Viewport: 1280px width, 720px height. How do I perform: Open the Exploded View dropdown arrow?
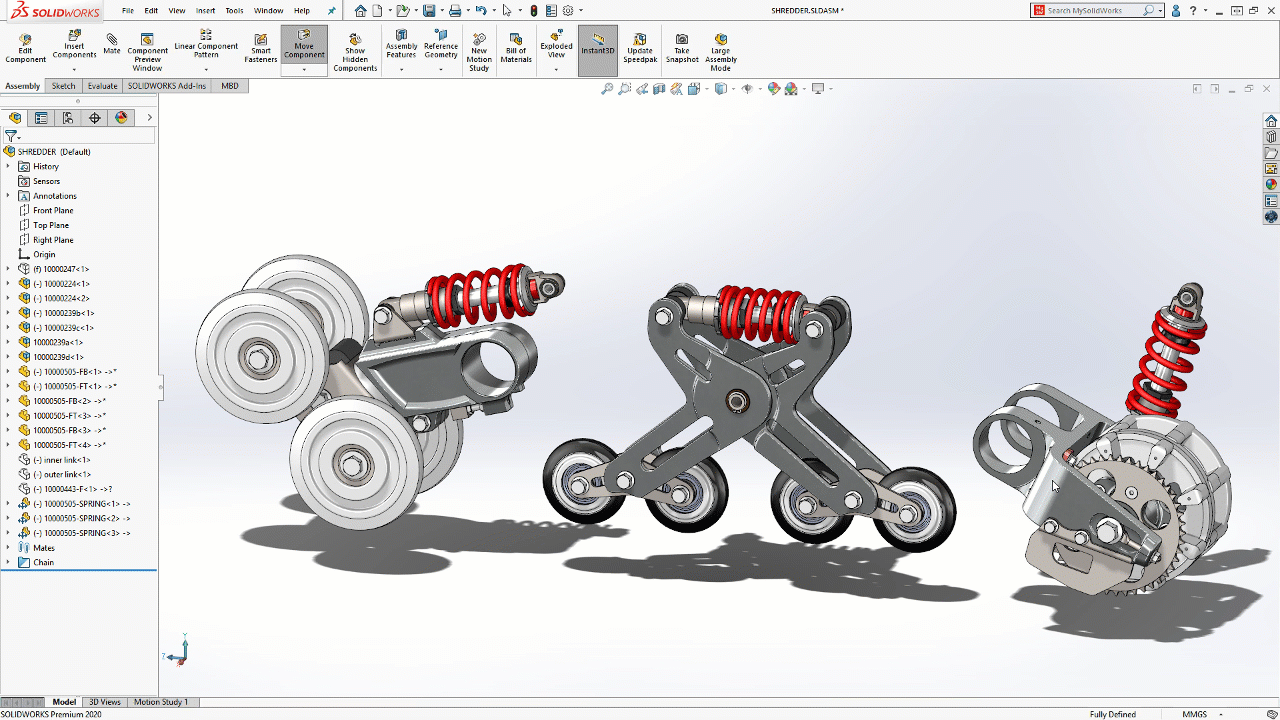(556, 69)
